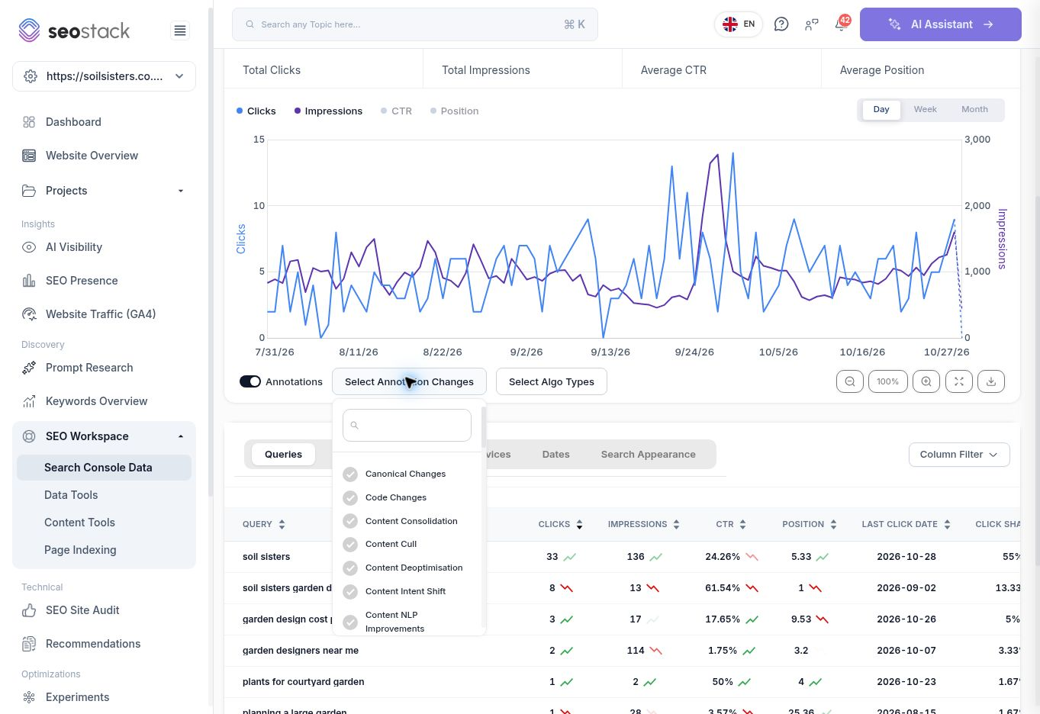Screen dimensions: 1040x714
Task: Open Data Tools in SEO Workspace
Action: coord(71,495)
